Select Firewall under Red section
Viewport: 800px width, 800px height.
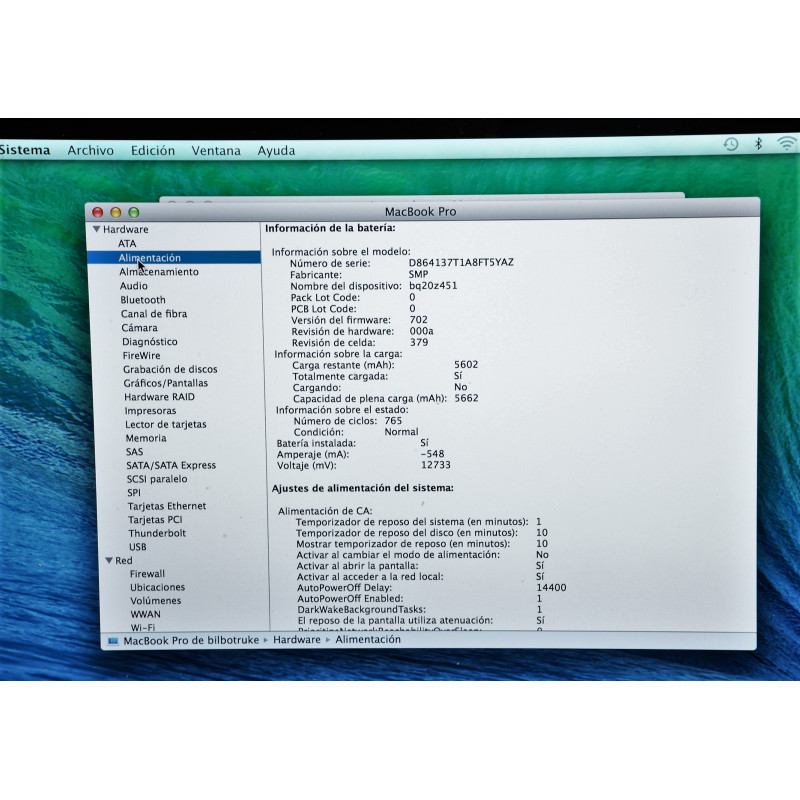[x=147, y=574]
